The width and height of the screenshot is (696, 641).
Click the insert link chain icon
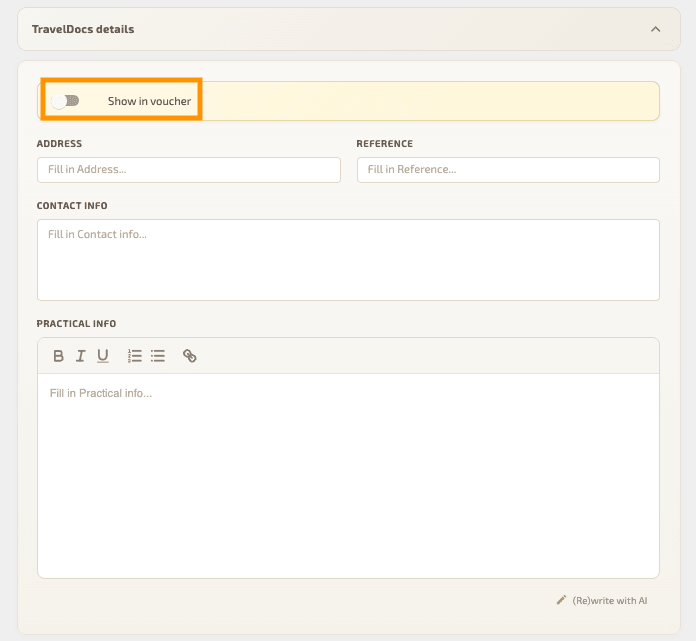[190, 356]
